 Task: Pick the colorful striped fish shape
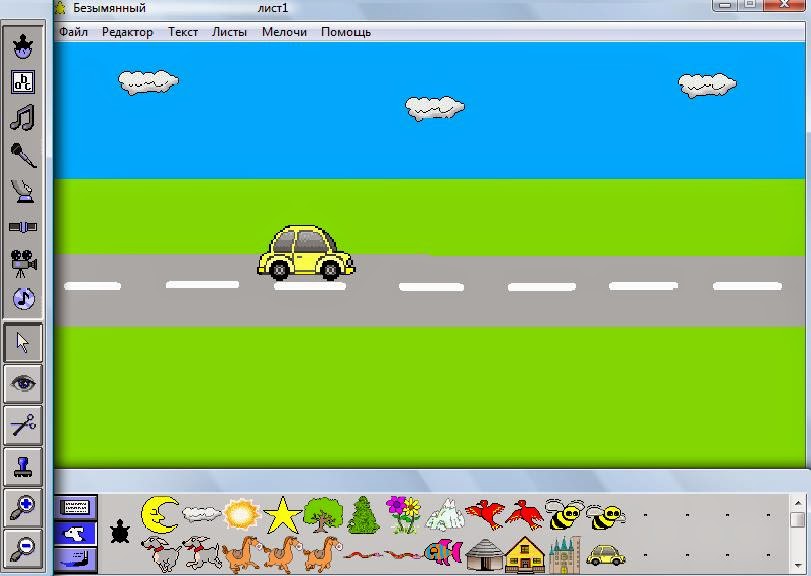[443, 552]
